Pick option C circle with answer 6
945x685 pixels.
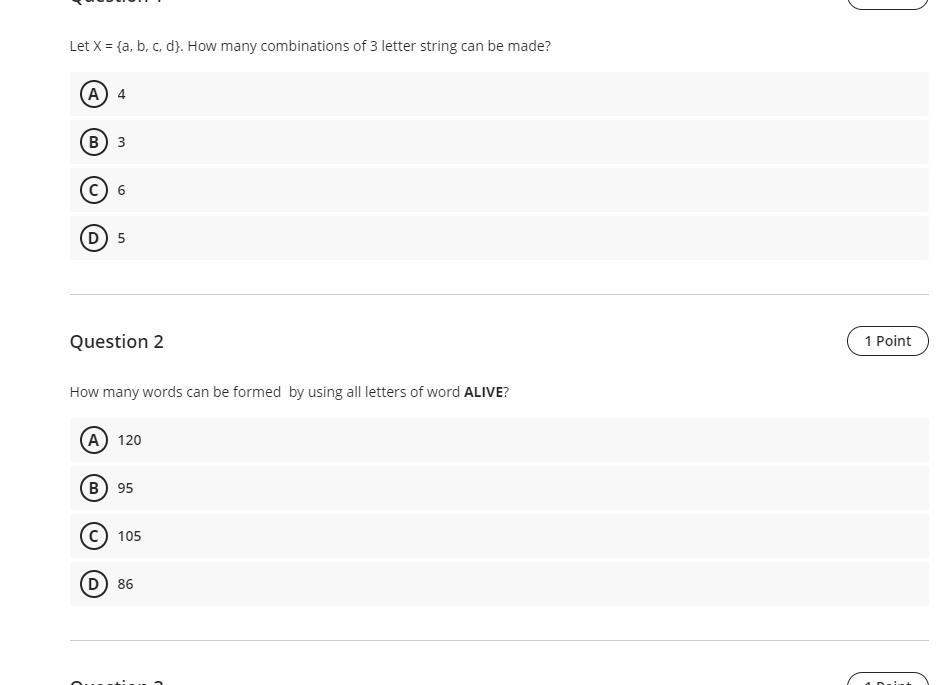click(93, 190)
